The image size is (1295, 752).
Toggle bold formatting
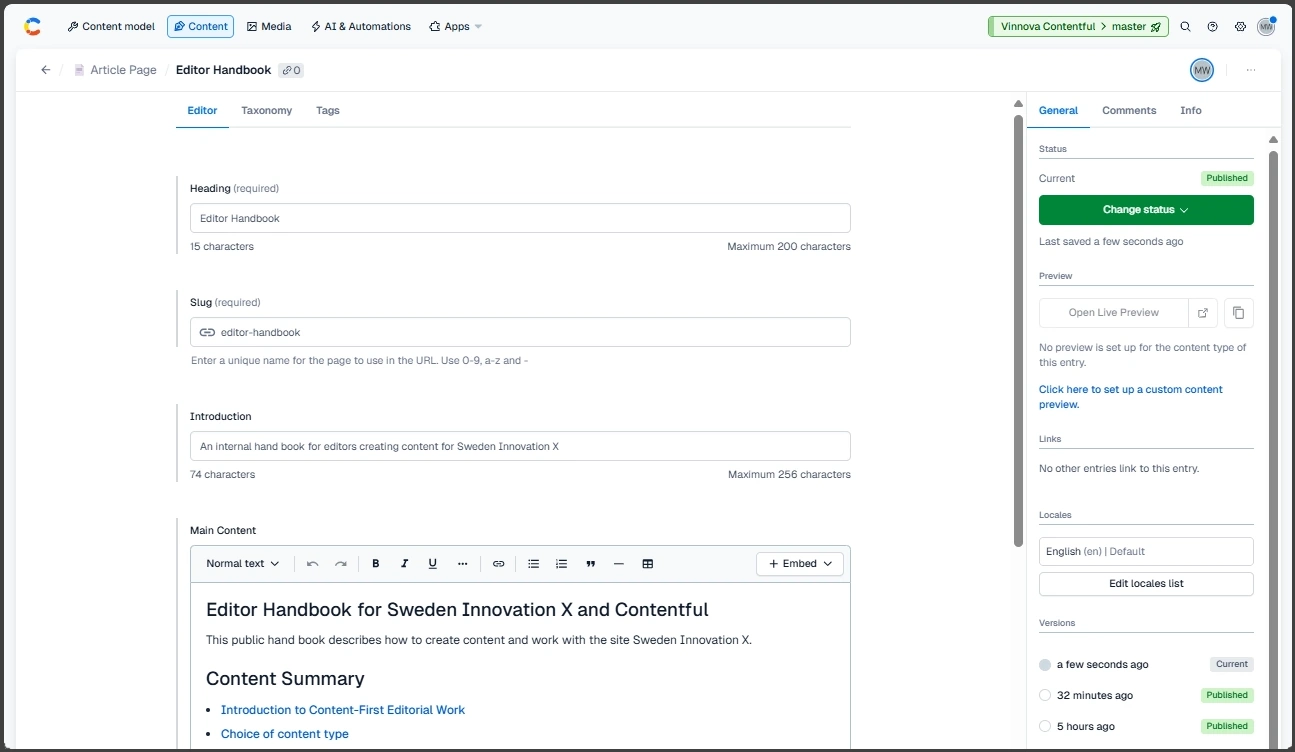[376, 564]
